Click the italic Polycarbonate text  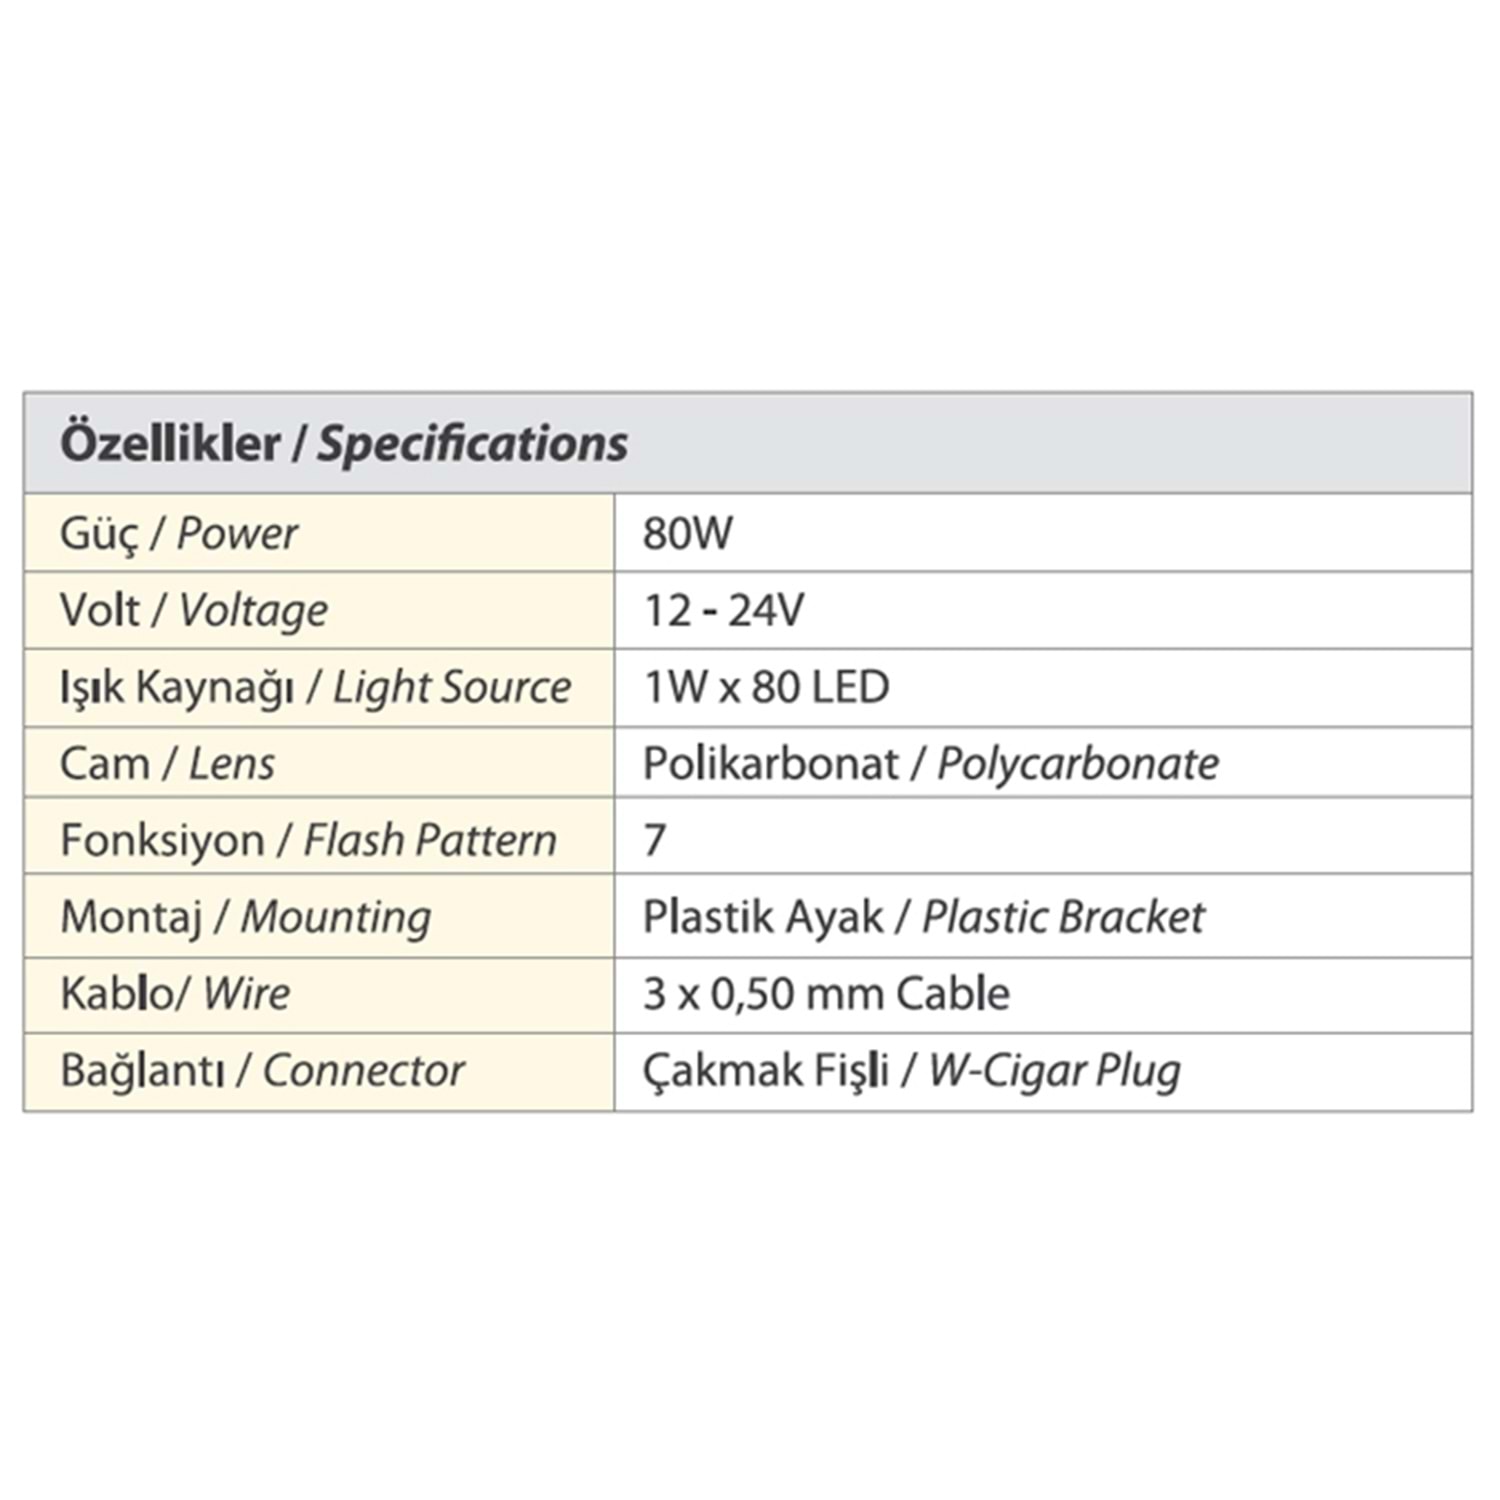click(x=1078, y=764)
